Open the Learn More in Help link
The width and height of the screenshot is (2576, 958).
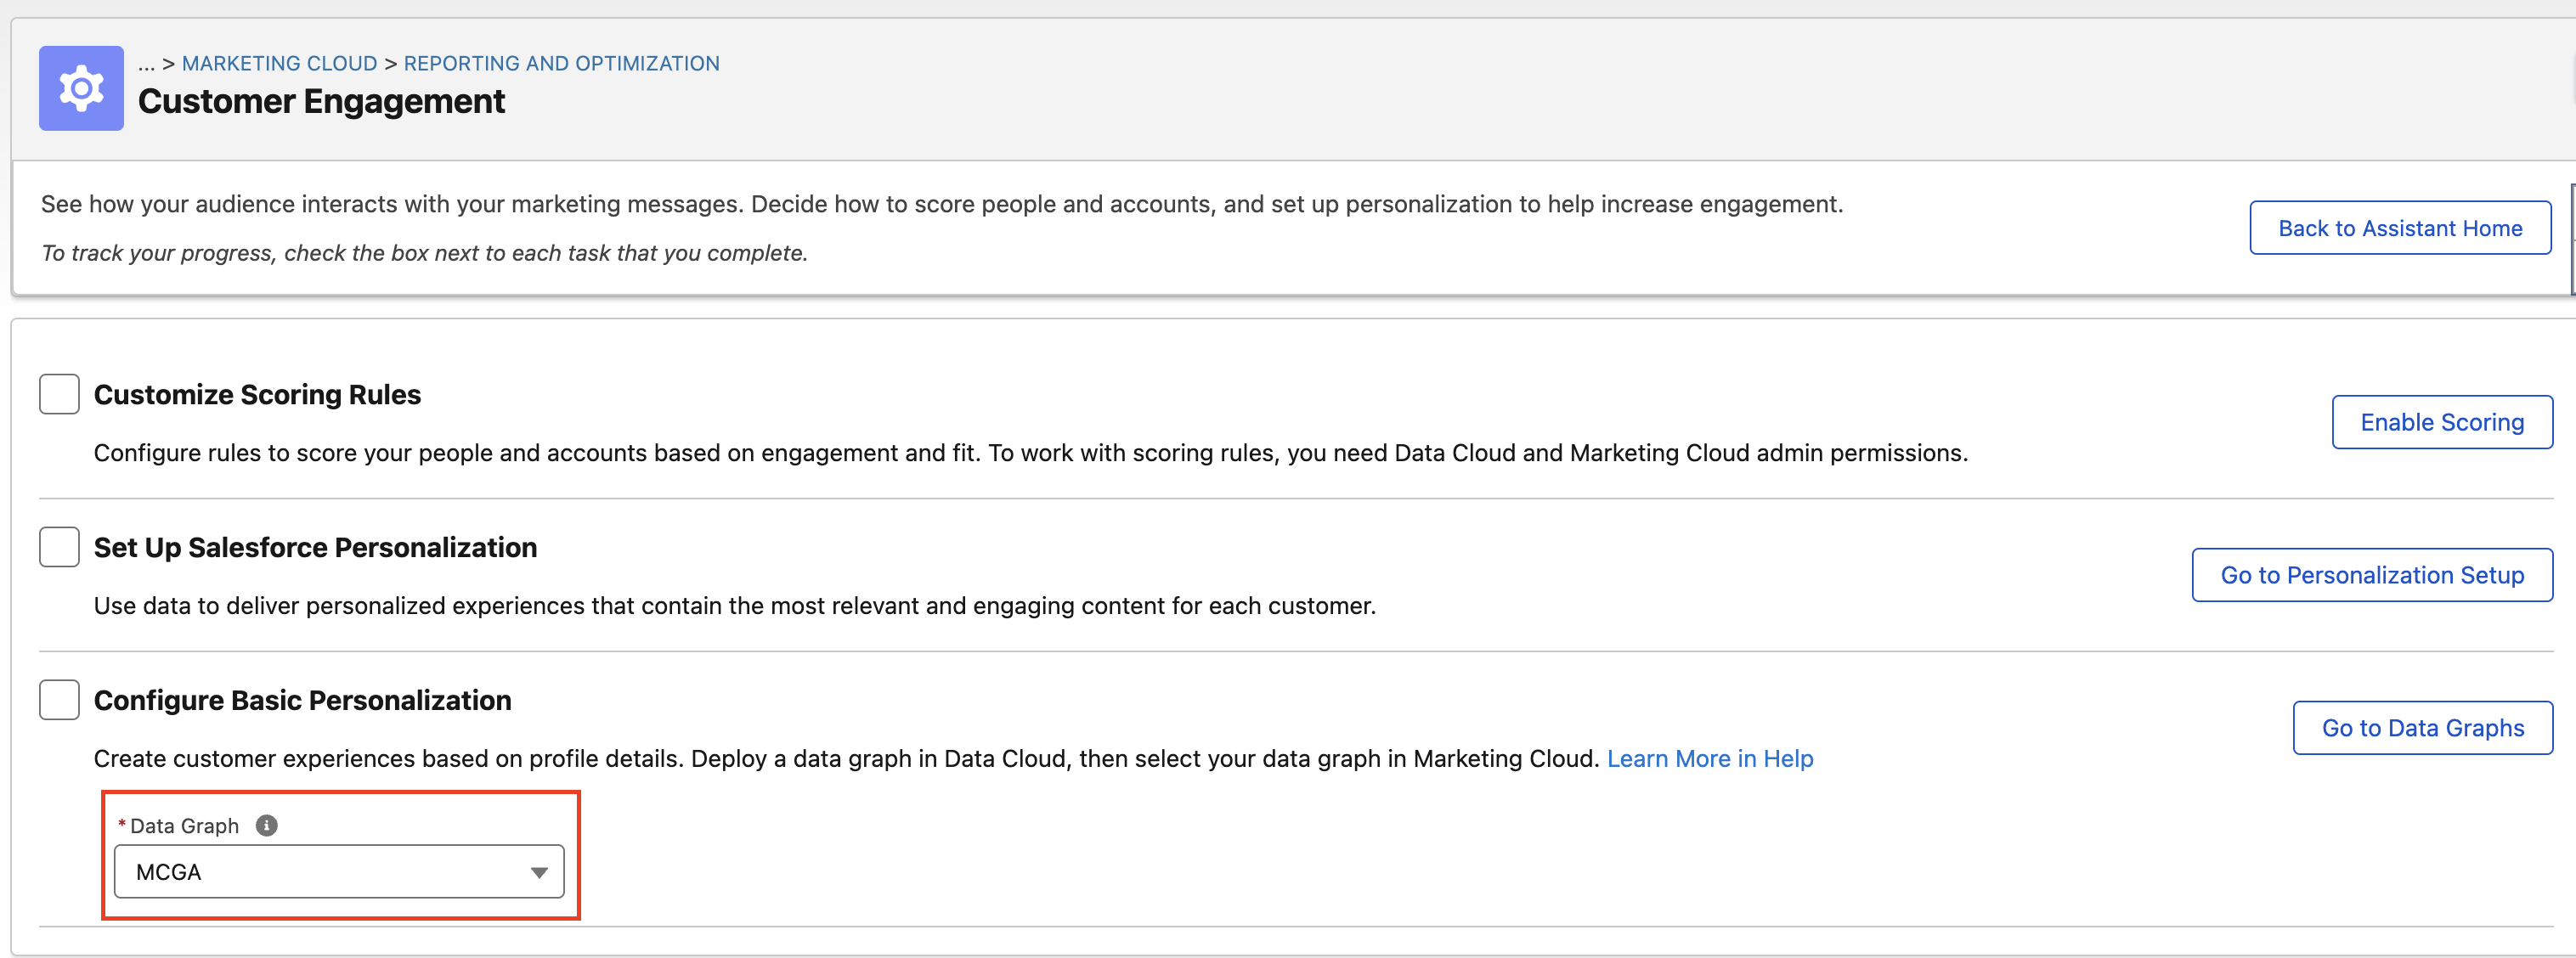click(1710, 758)
